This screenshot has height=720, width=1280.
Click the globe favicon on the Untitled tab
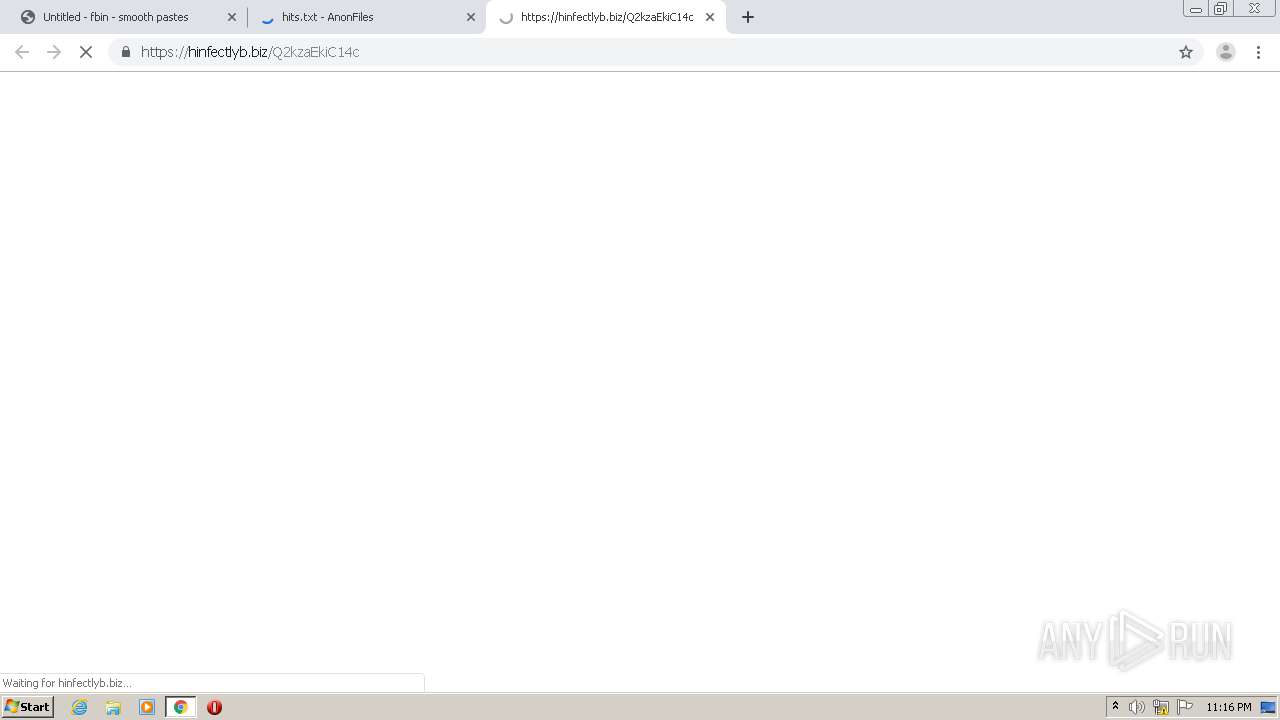[28, 17]
